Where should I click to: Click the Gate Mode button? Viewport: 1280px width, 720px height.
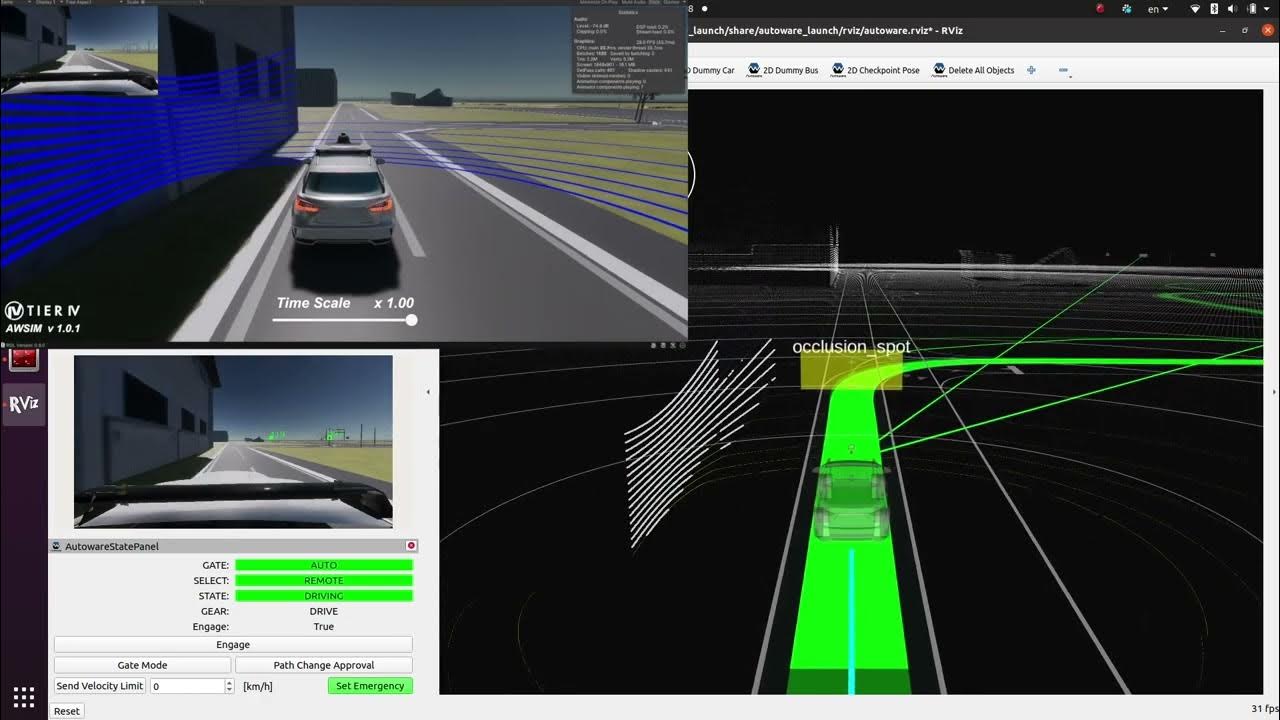click(x=142, y=665)
